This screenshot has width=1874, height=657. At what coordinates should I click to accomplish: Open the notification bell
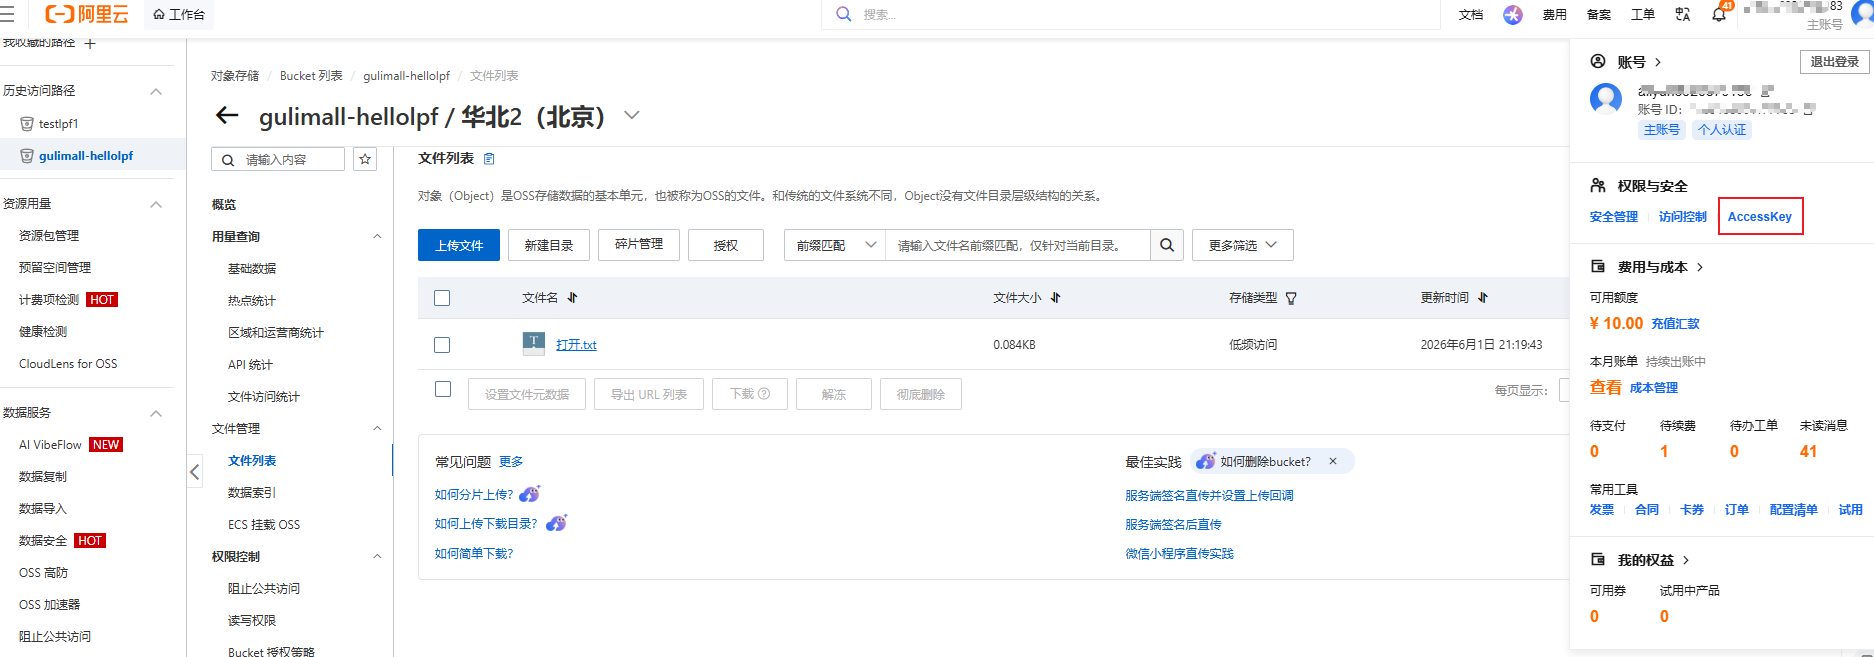pos(1719,15)
